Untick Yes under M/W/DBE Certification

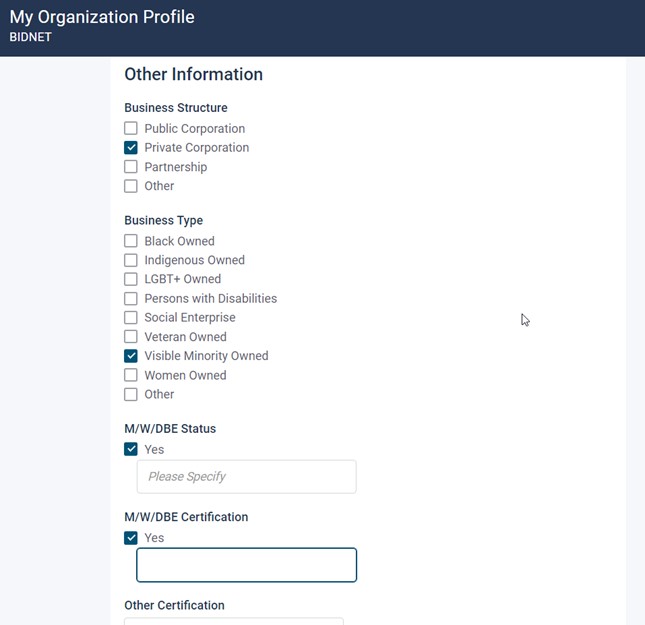131,538
